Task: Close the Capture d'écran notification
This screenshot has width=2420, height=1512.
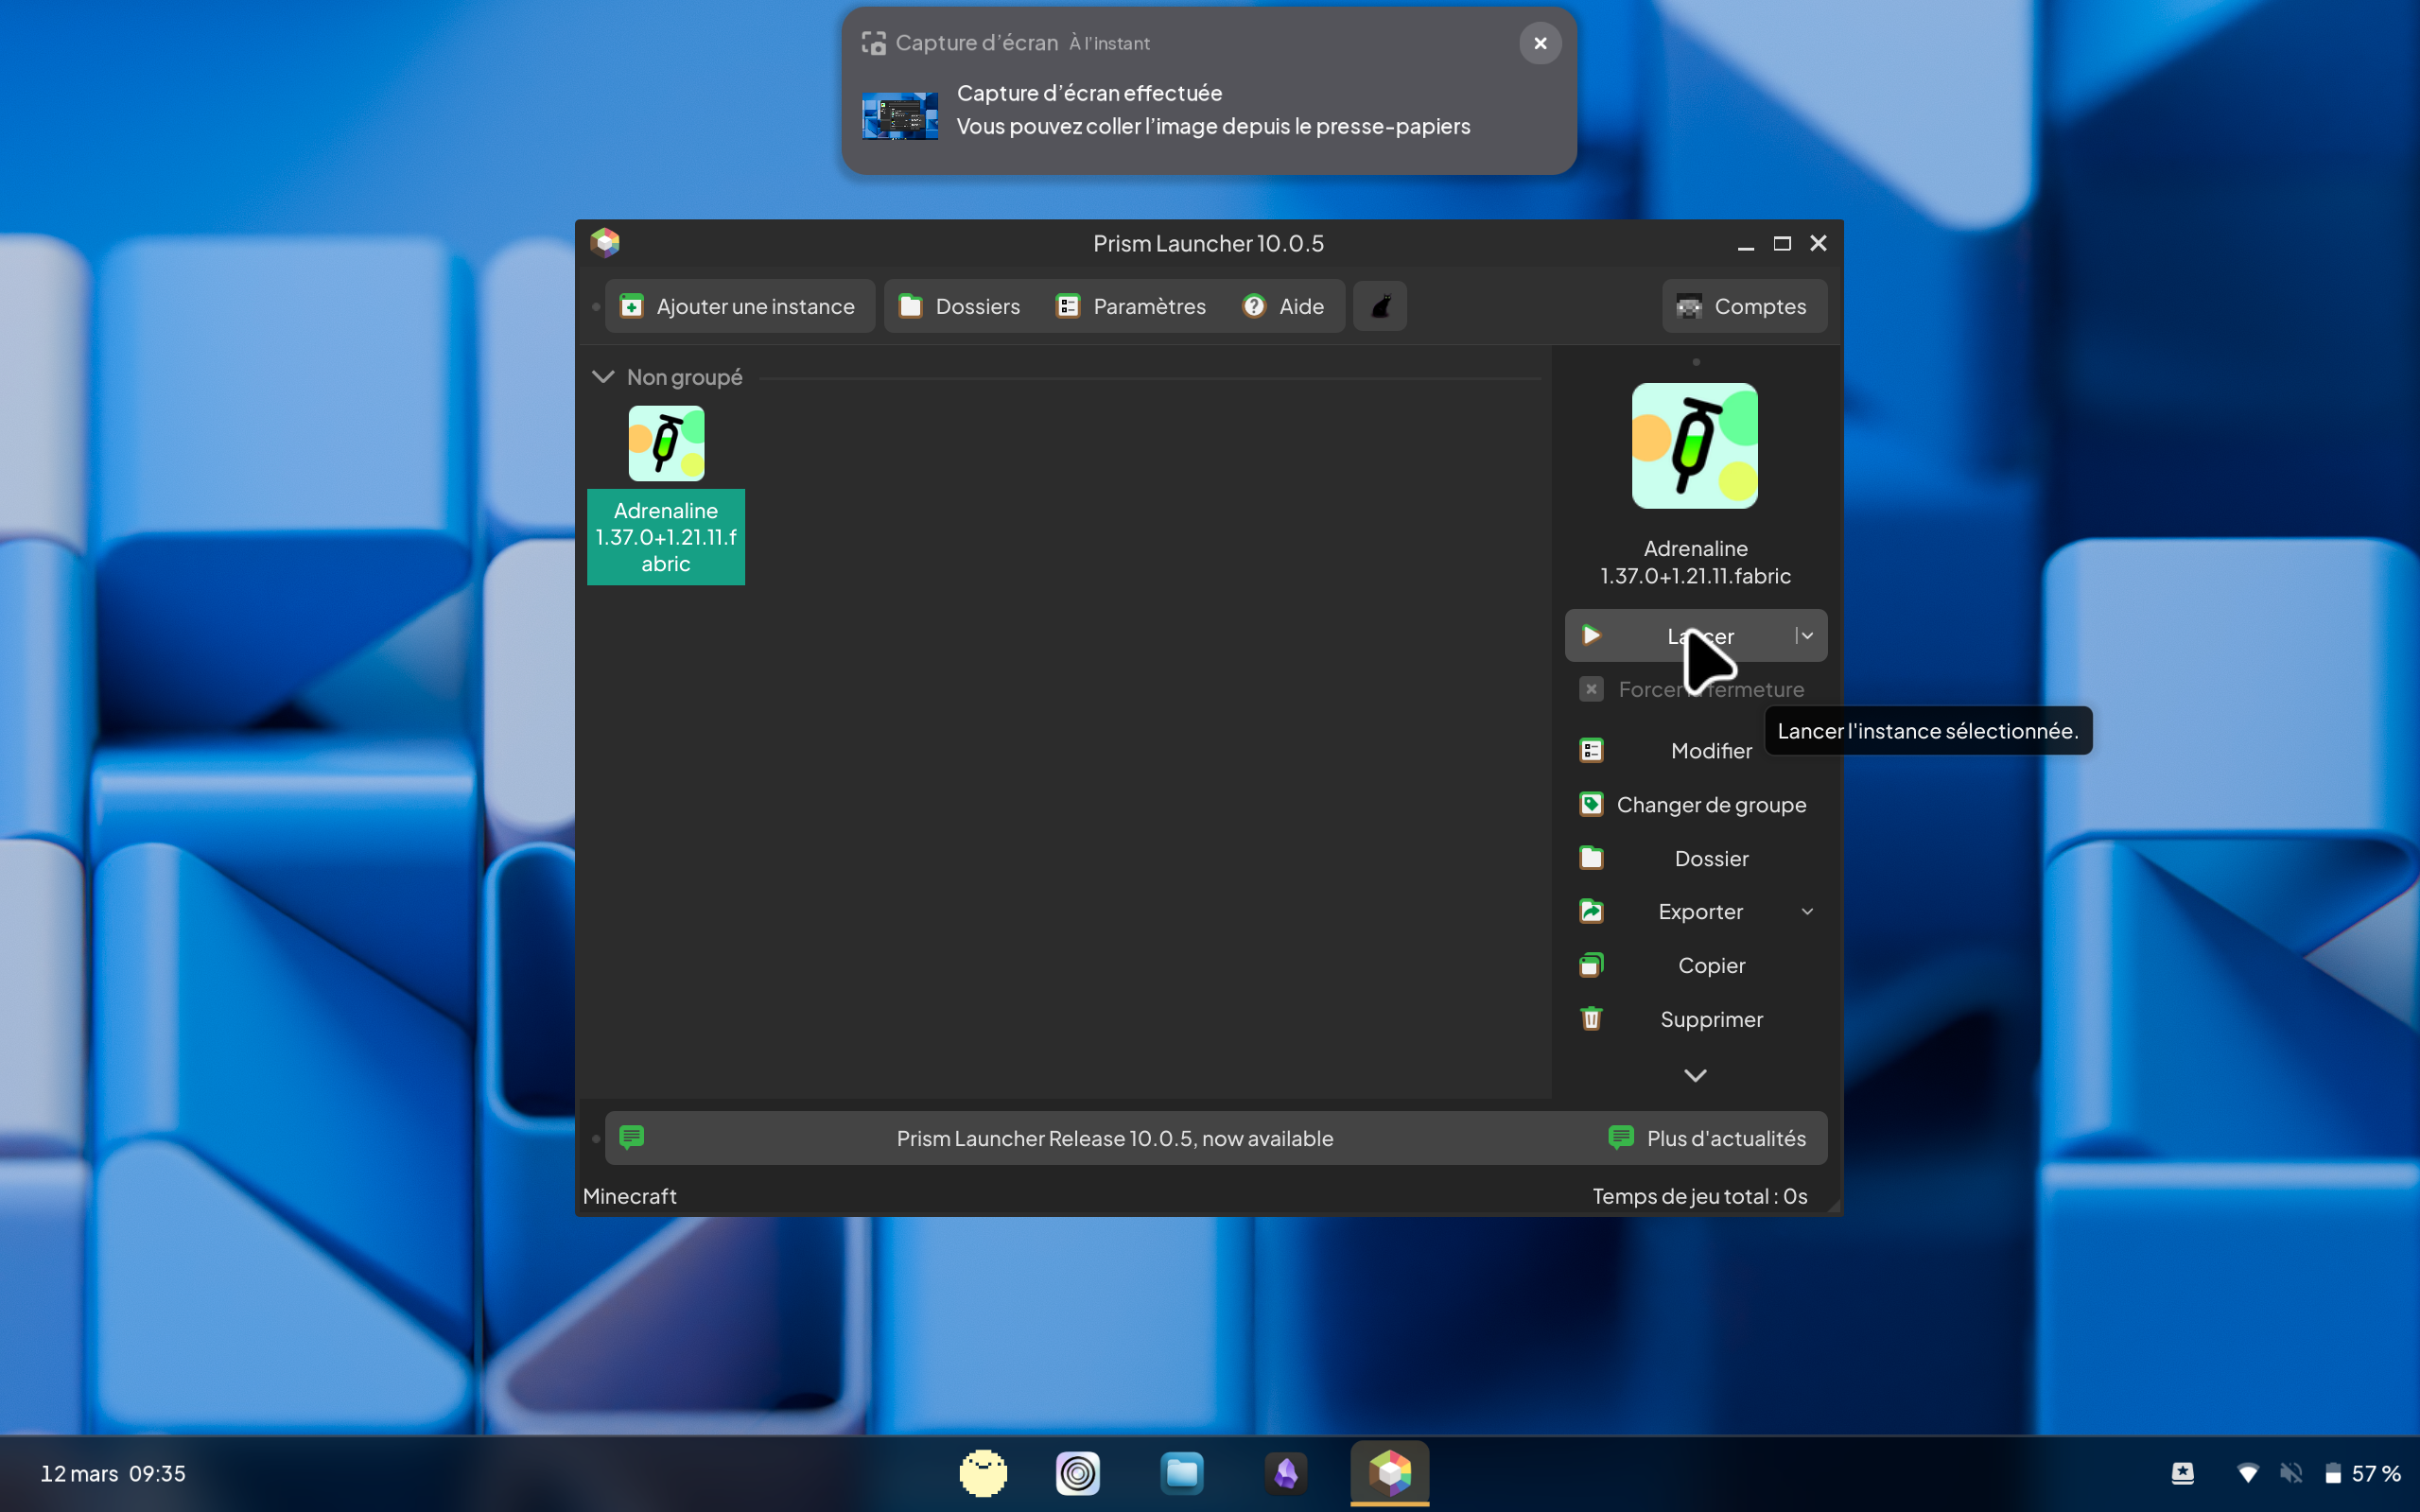Action: coord(1540,43)
